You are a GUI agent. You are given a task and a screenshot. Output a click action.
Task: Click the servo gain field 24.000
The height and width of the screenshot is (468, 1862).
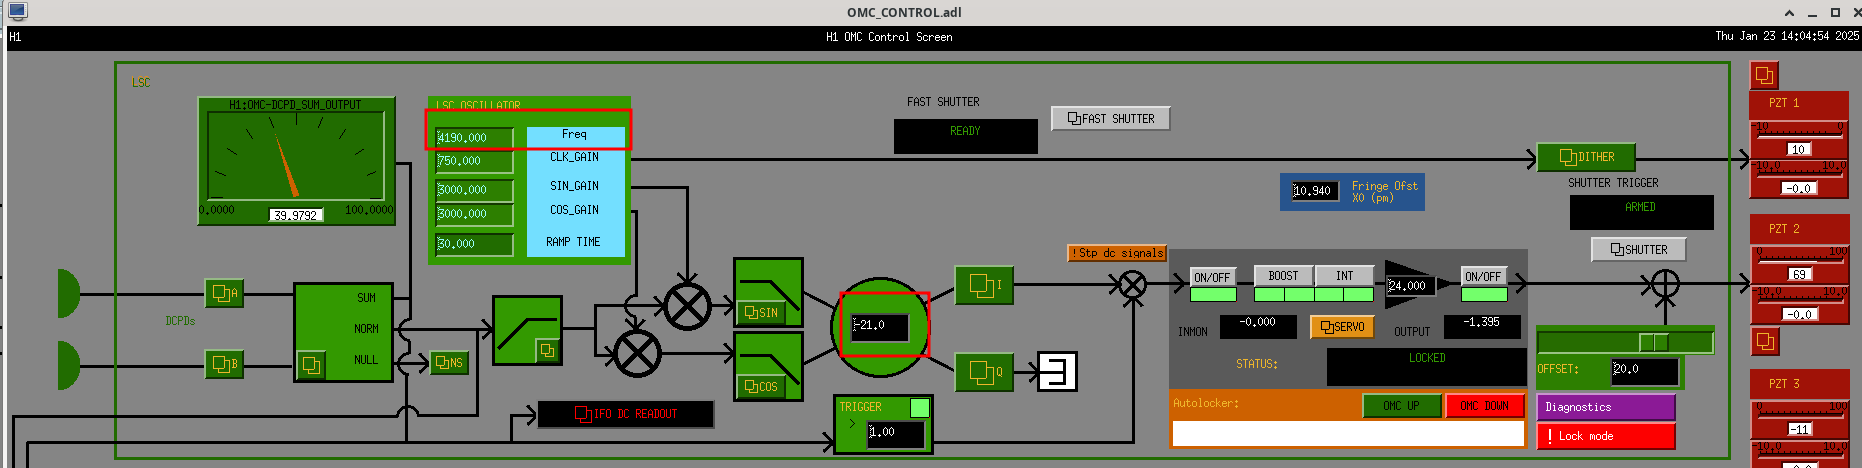pyautogui.click(x=1411, y=286)
